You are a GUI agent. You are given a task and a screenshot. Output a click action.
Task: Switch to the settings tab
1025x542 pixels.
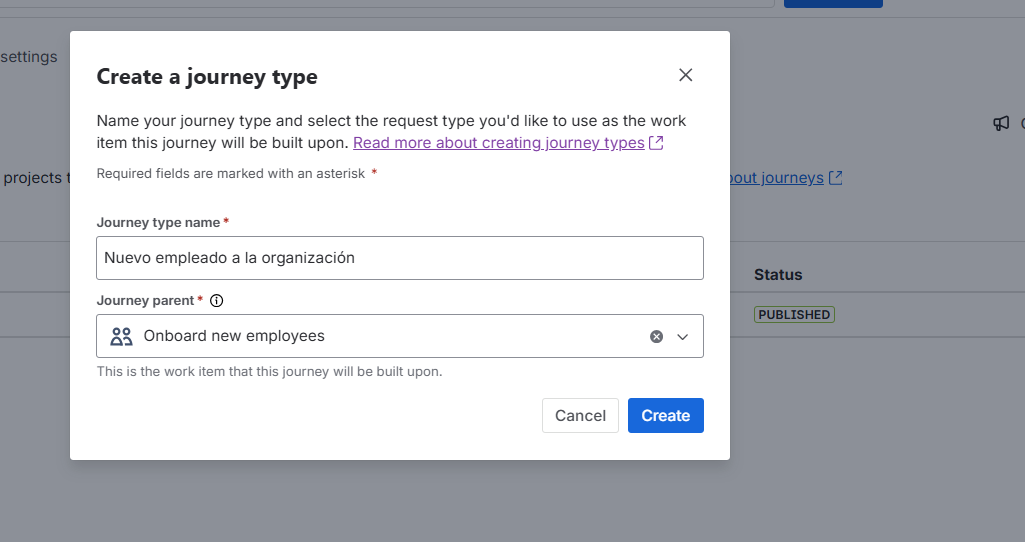pyautogui.click(x=30, y=57)
